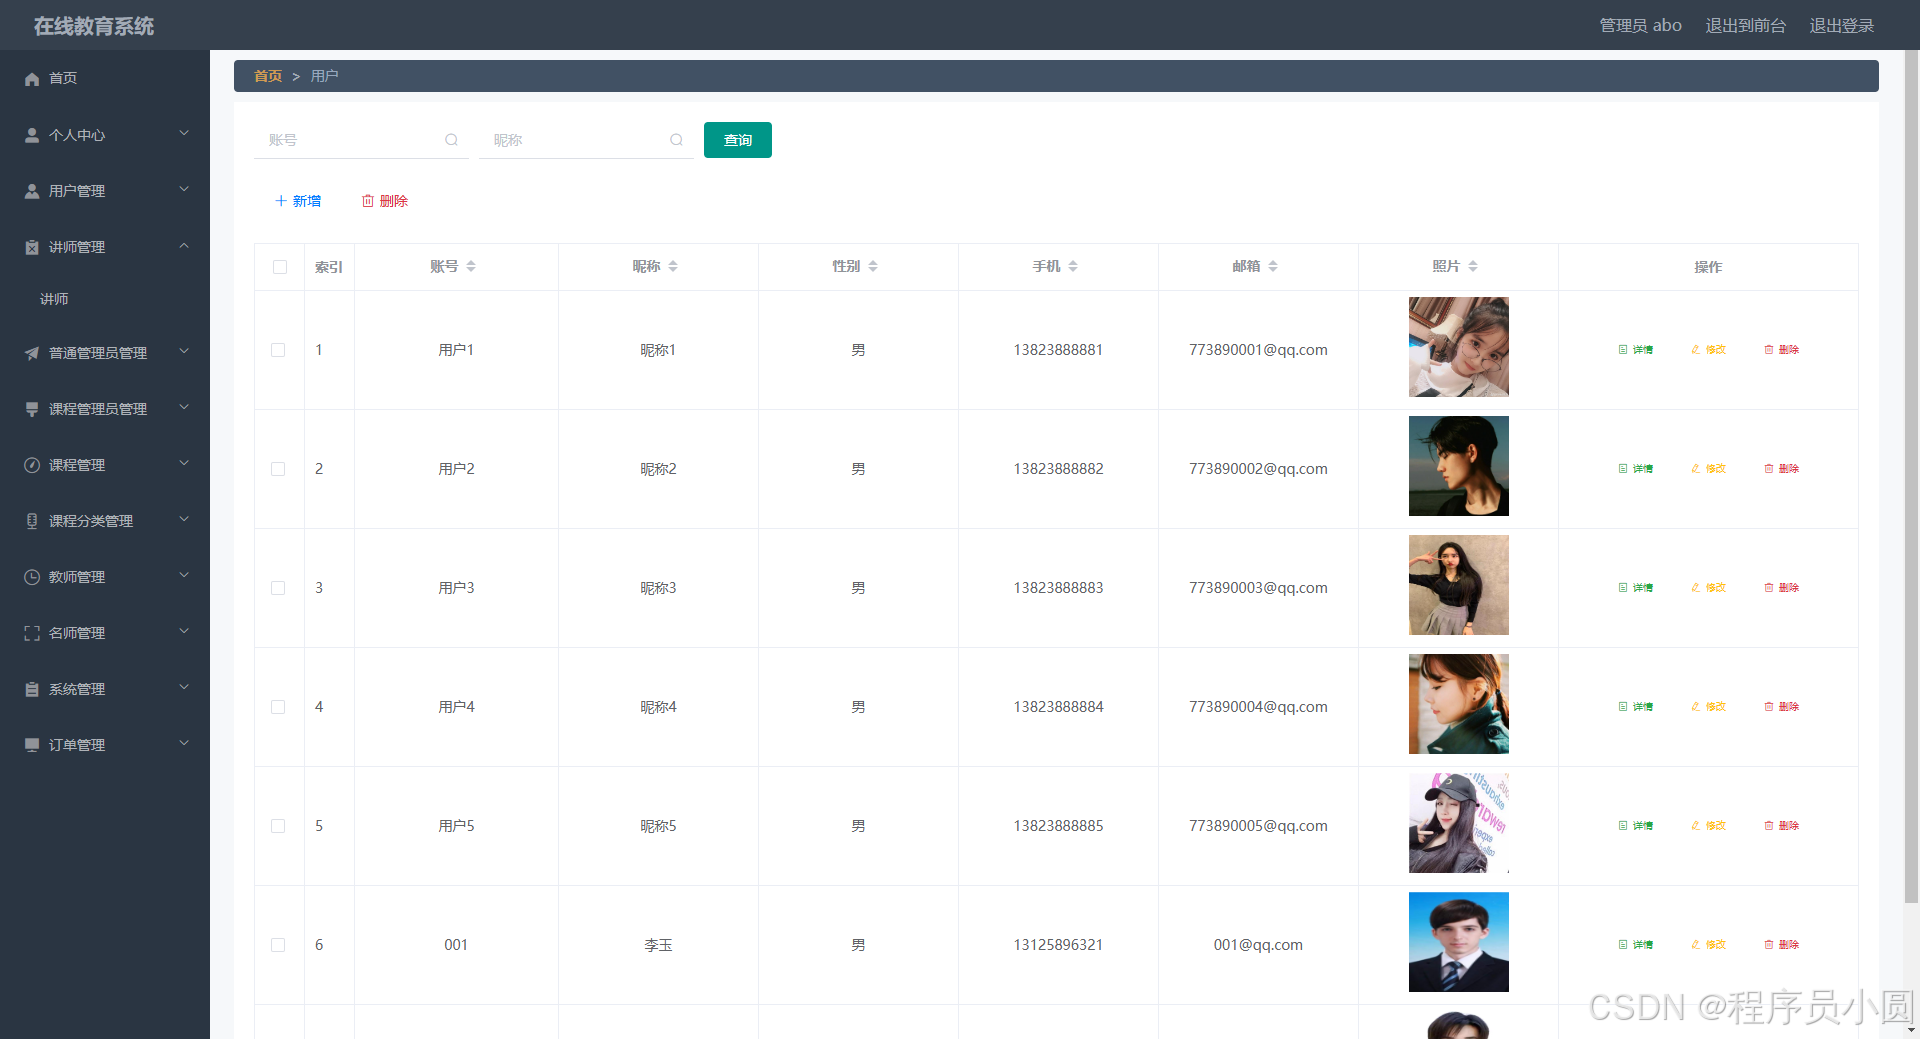Image resolution: width=1920 pixels, height=1039 pixels.
Task: Open the 订单管理 menu item label
Action: pyautogui.click(x=77, y=745)
